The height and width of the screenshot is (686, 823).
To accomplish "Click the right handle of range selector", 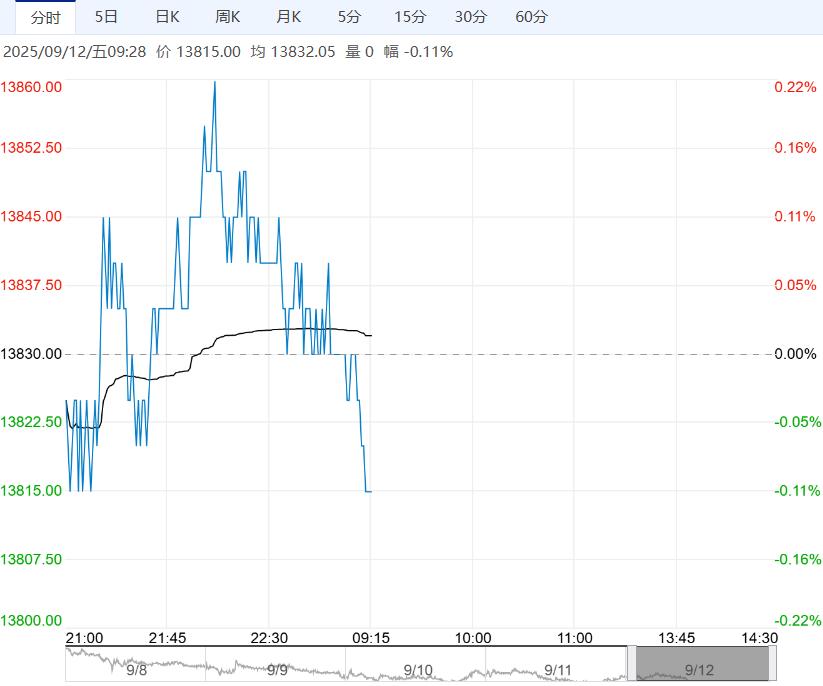I will (772, 663).
